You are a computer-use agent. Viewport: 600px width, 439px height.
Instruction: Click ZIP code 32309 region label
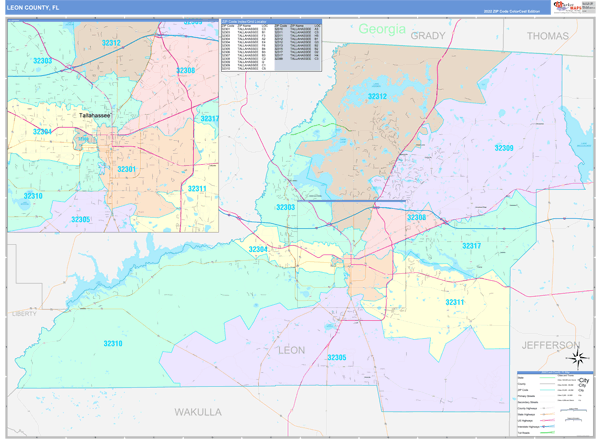(x=504, y=148)
